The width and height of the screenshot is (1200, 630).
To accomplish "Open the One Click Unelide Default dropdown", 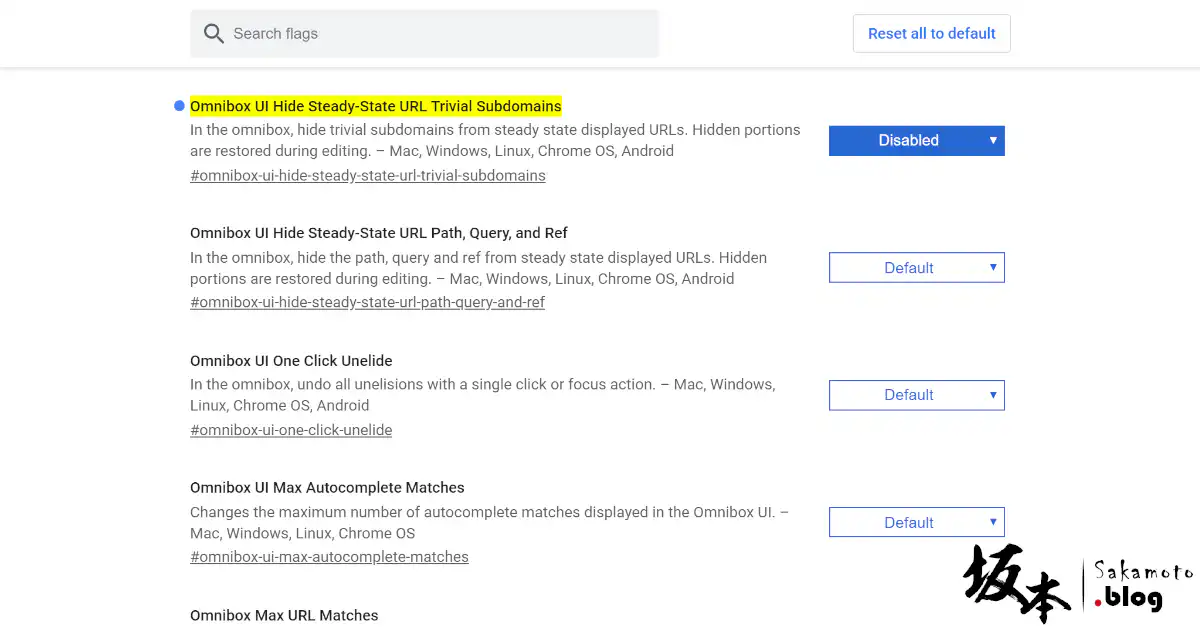I will pyautogui.click(x=916, y=395).
